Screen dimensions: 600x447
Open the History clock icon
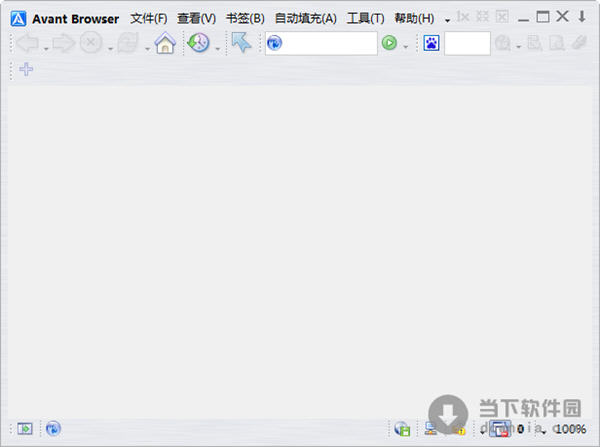[x=197, y=43]
